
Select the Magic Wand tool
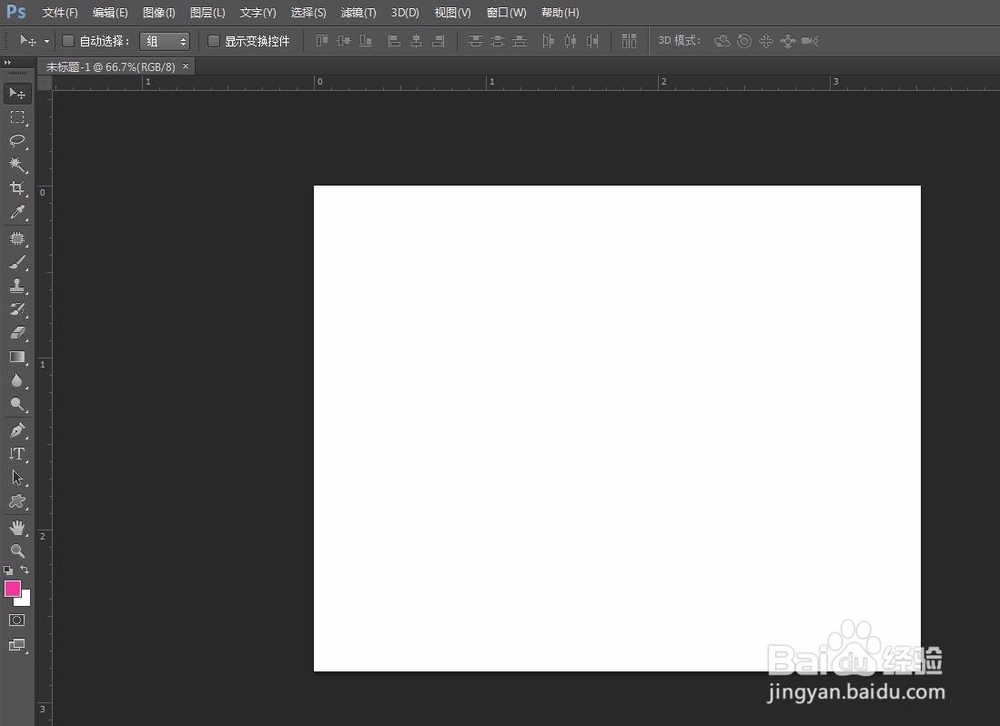point(17,165)
